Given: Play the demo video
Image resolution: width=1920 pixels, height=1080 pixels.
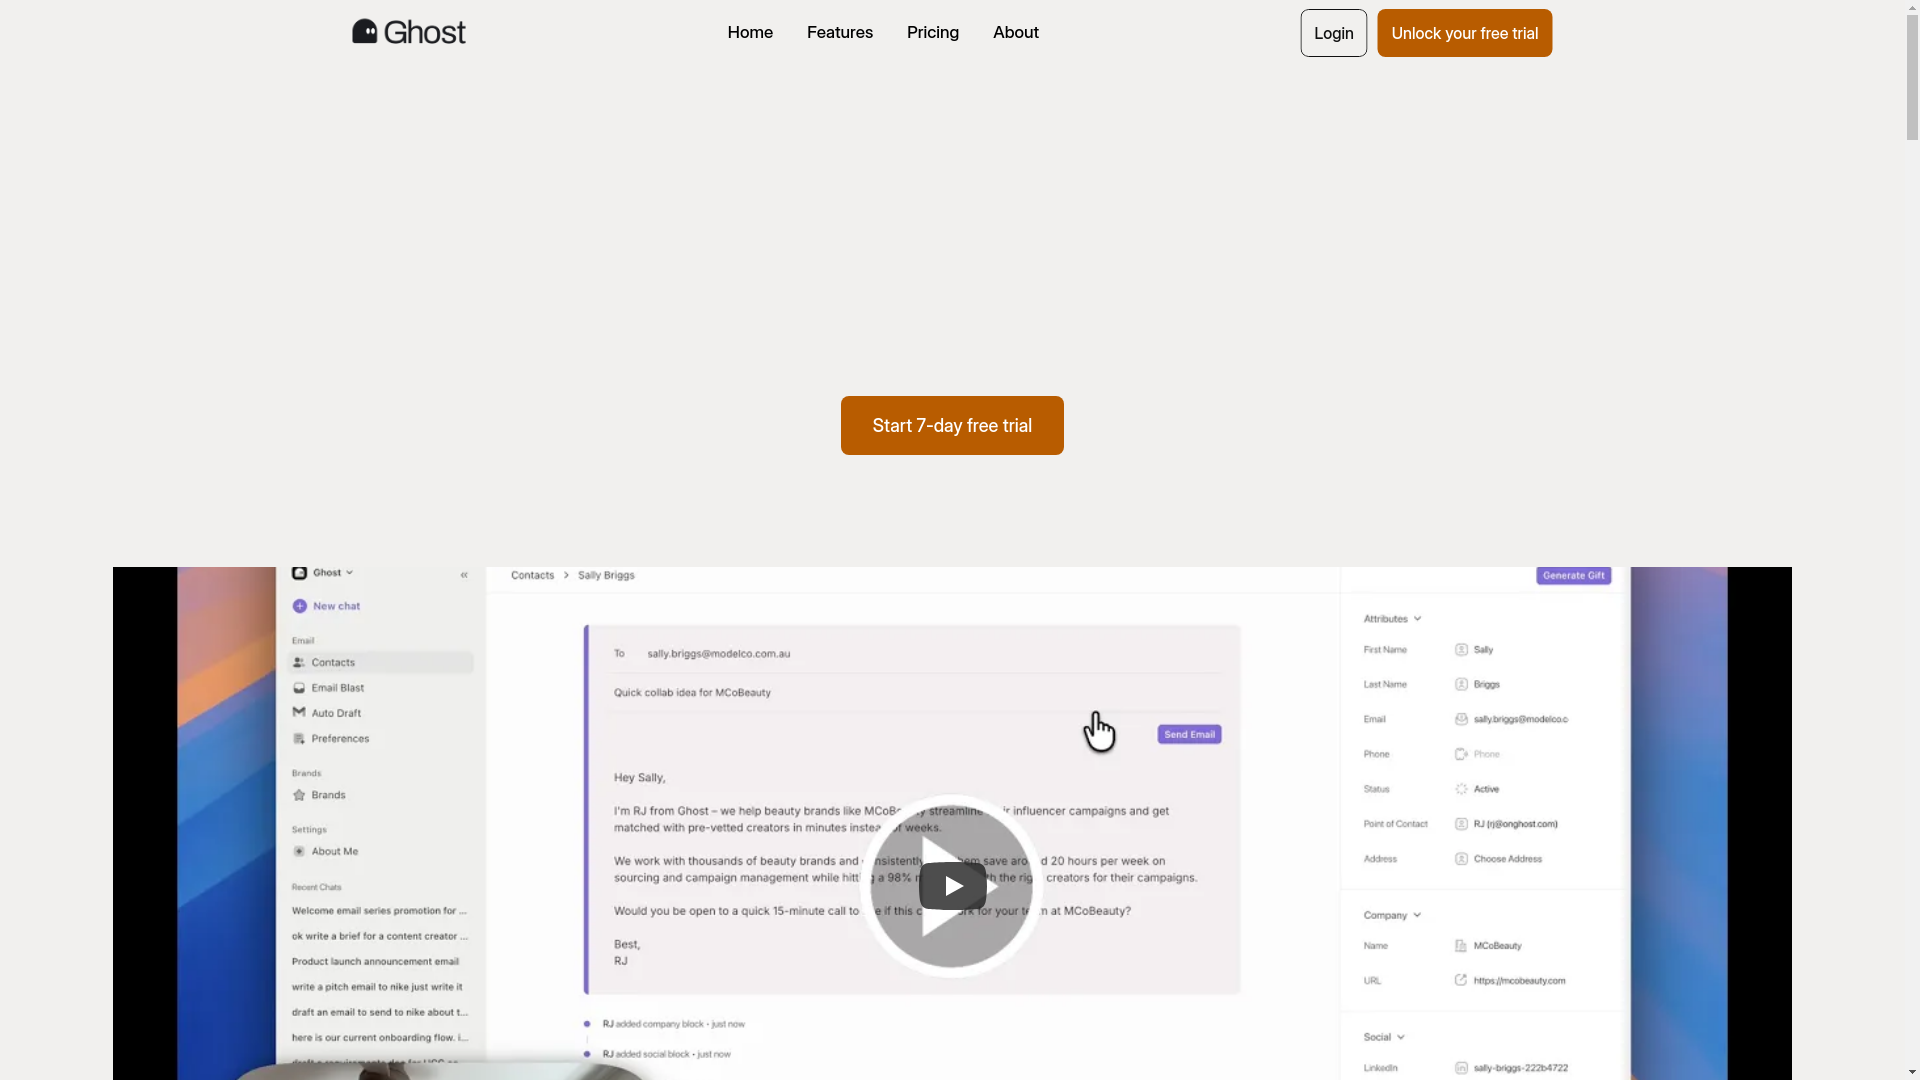Looking at the screenshot, I should (952, 886).
